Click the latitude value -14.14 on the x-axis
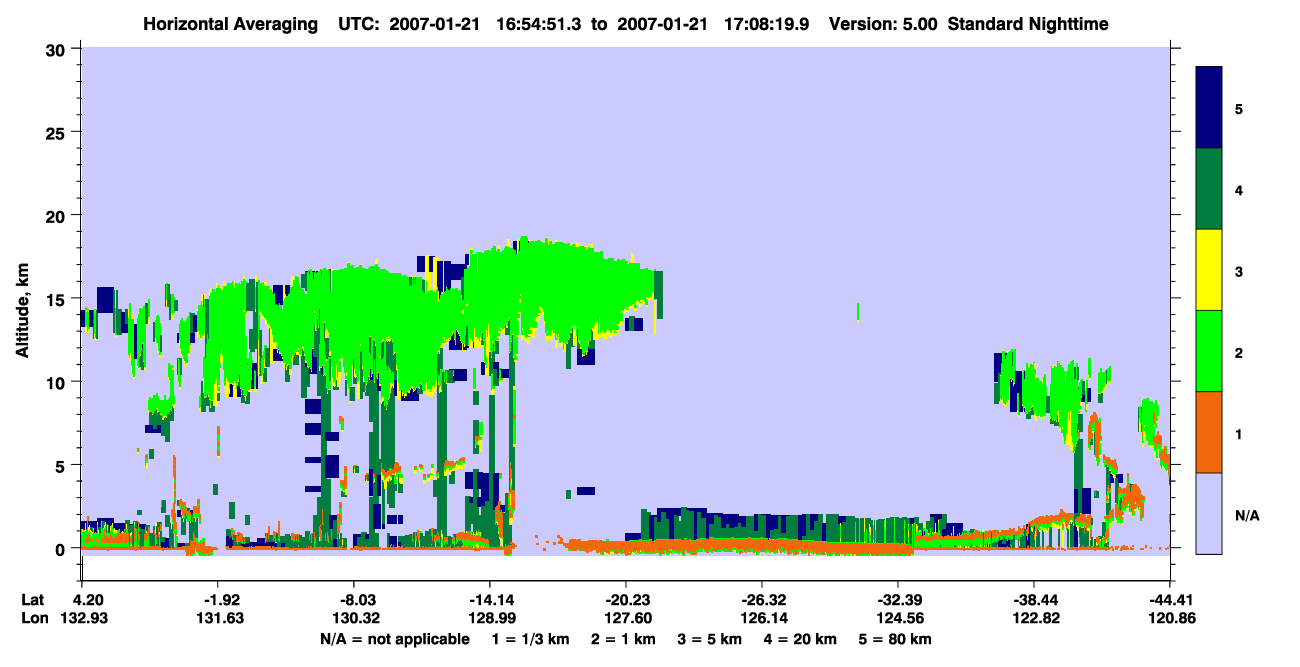This screenshot has height=667, width=1300. pyautogui.click(x=489, y=600)
